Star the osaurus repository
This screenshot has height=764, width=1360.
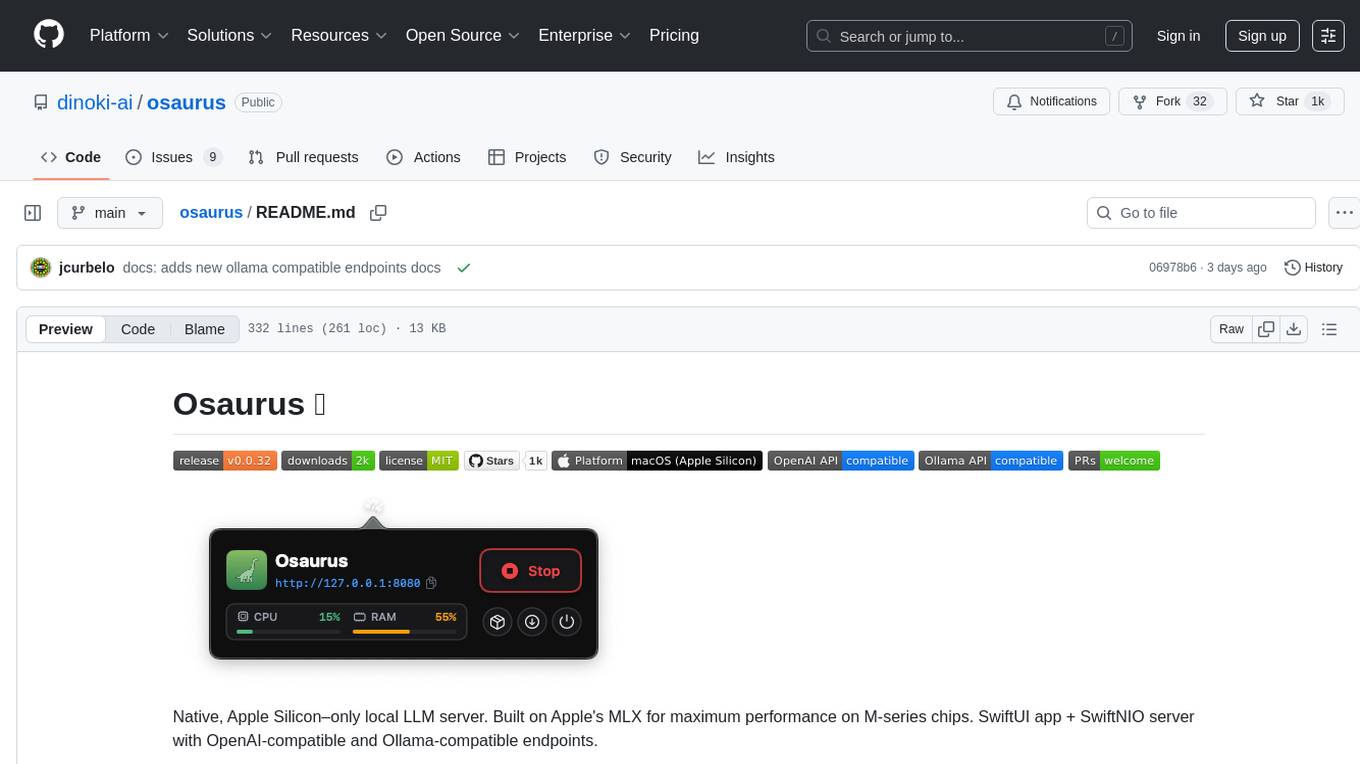1289,102
